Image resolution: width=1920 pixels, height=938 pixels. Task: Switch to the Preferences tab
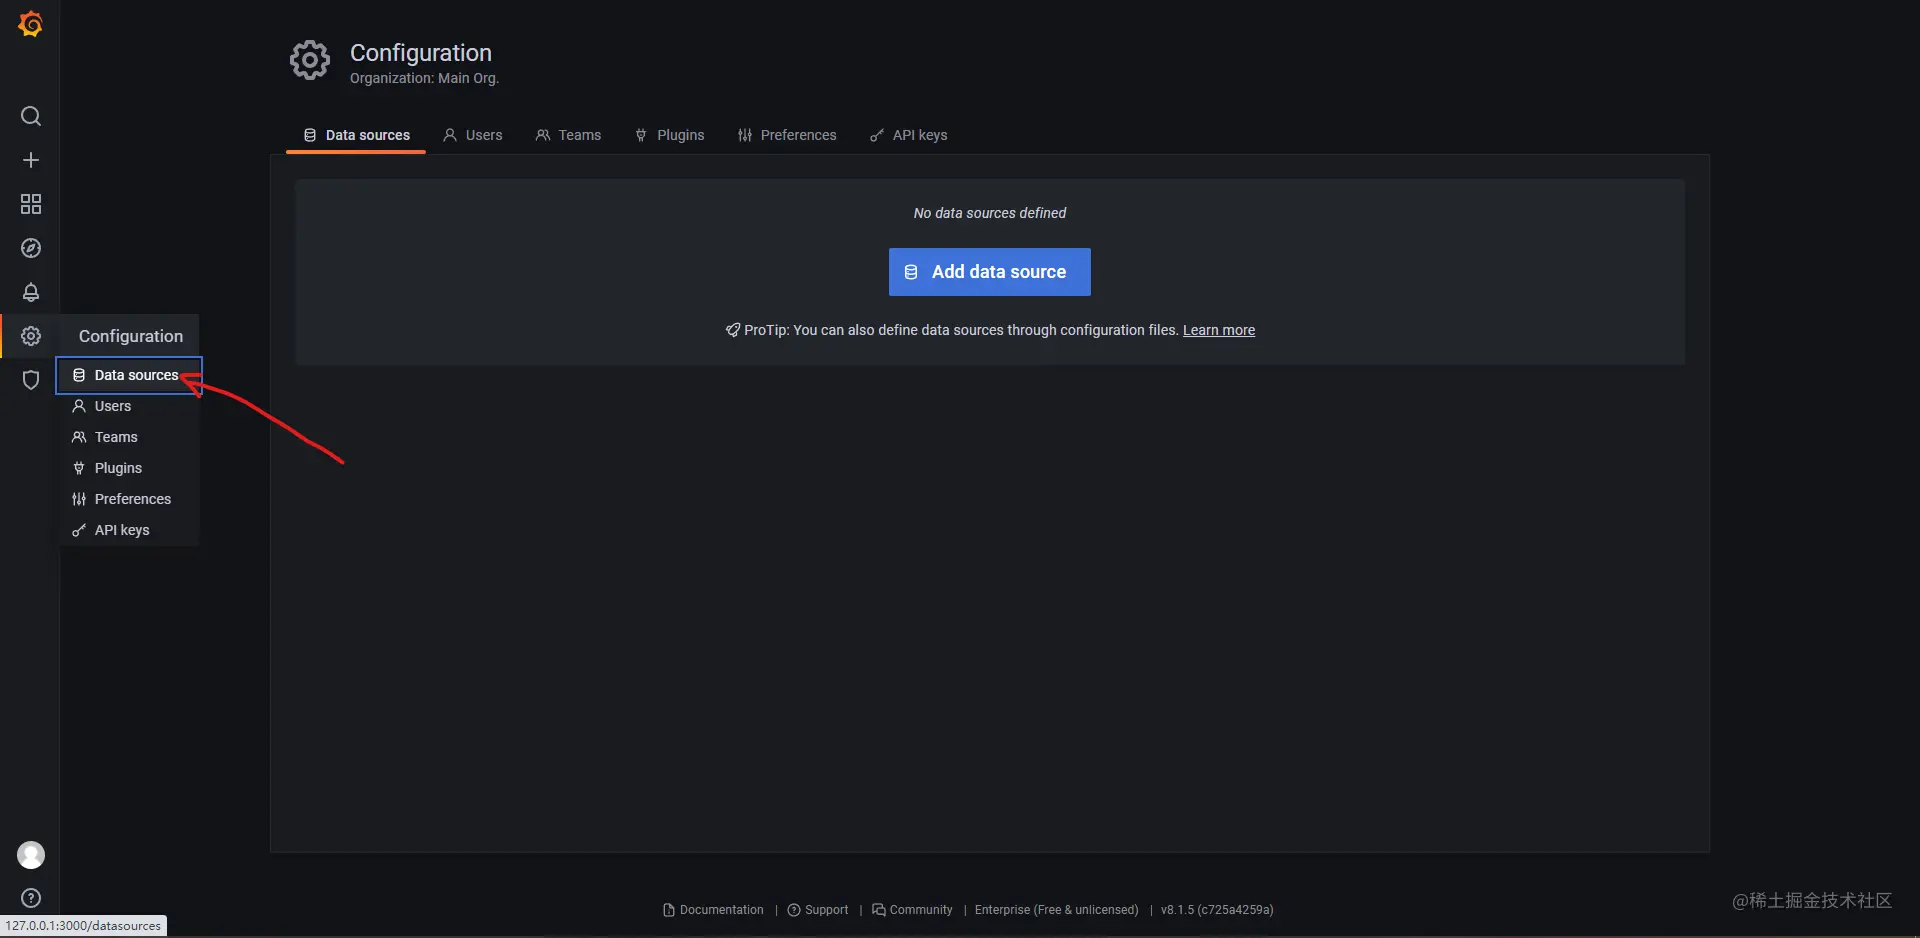787,135
